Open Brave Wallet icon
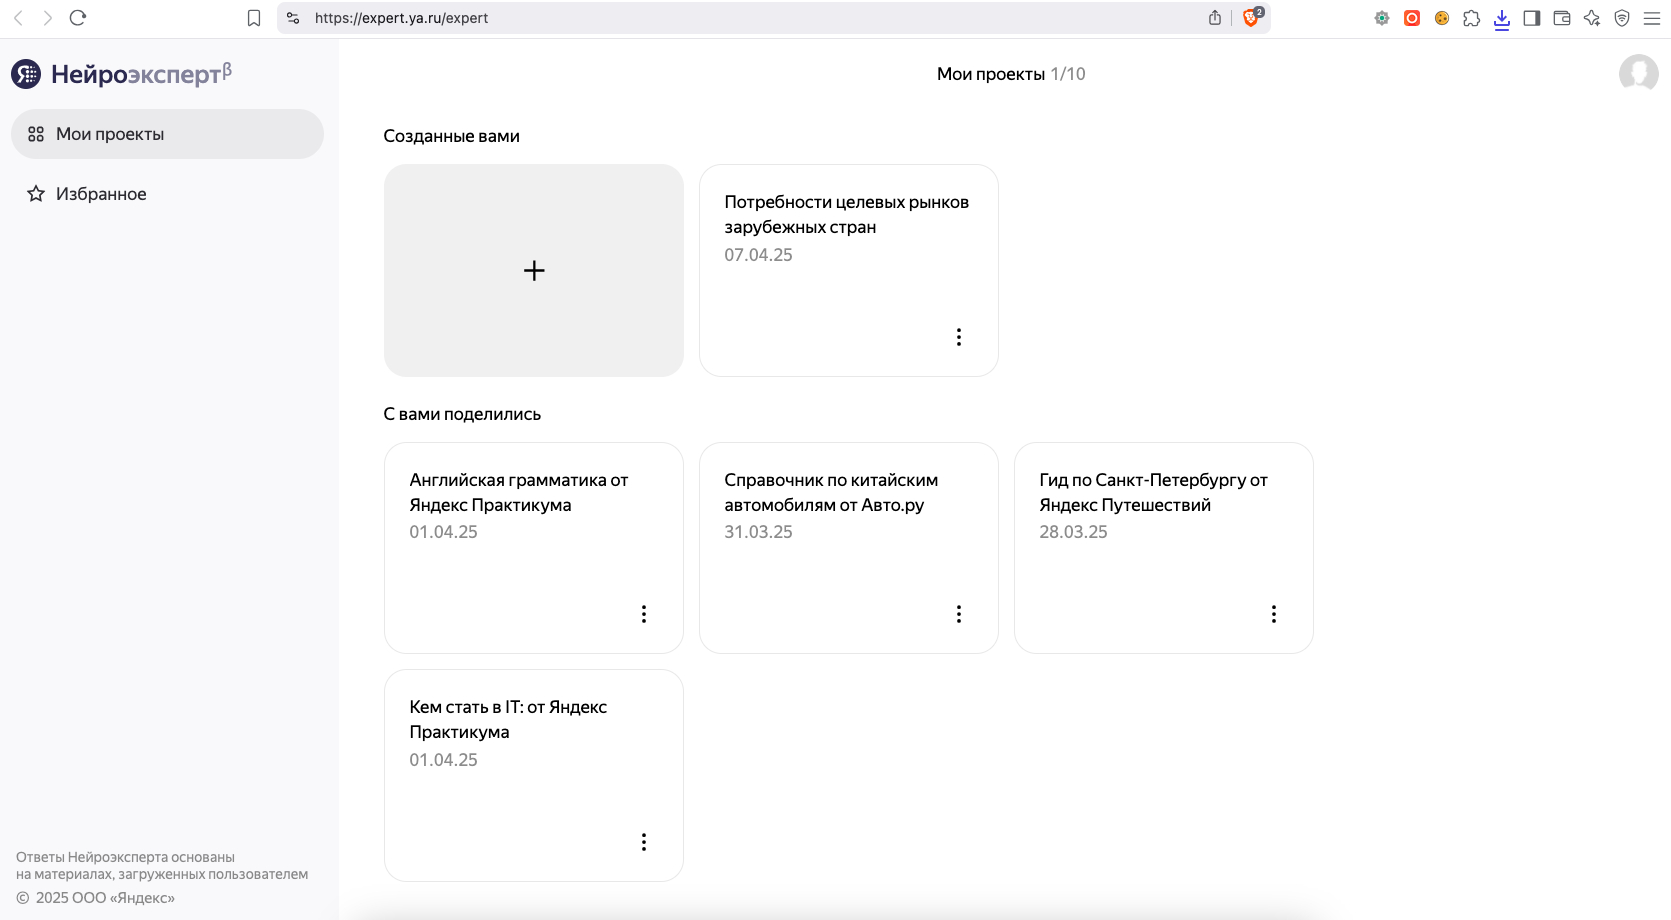The height and width of the screenshot is (920, 1671). [1562, 18]
